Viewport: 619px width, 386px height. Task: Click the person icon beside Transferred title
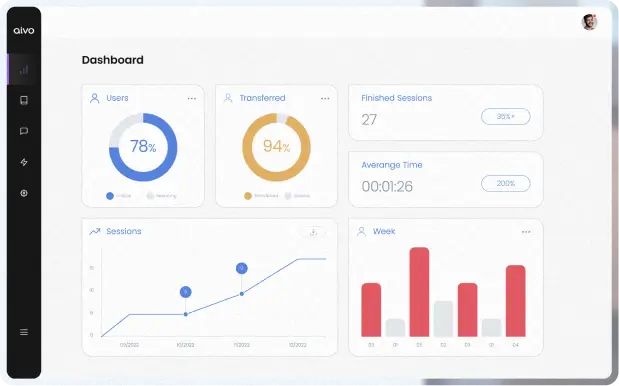pyautogui.click(x=228, y=98)
